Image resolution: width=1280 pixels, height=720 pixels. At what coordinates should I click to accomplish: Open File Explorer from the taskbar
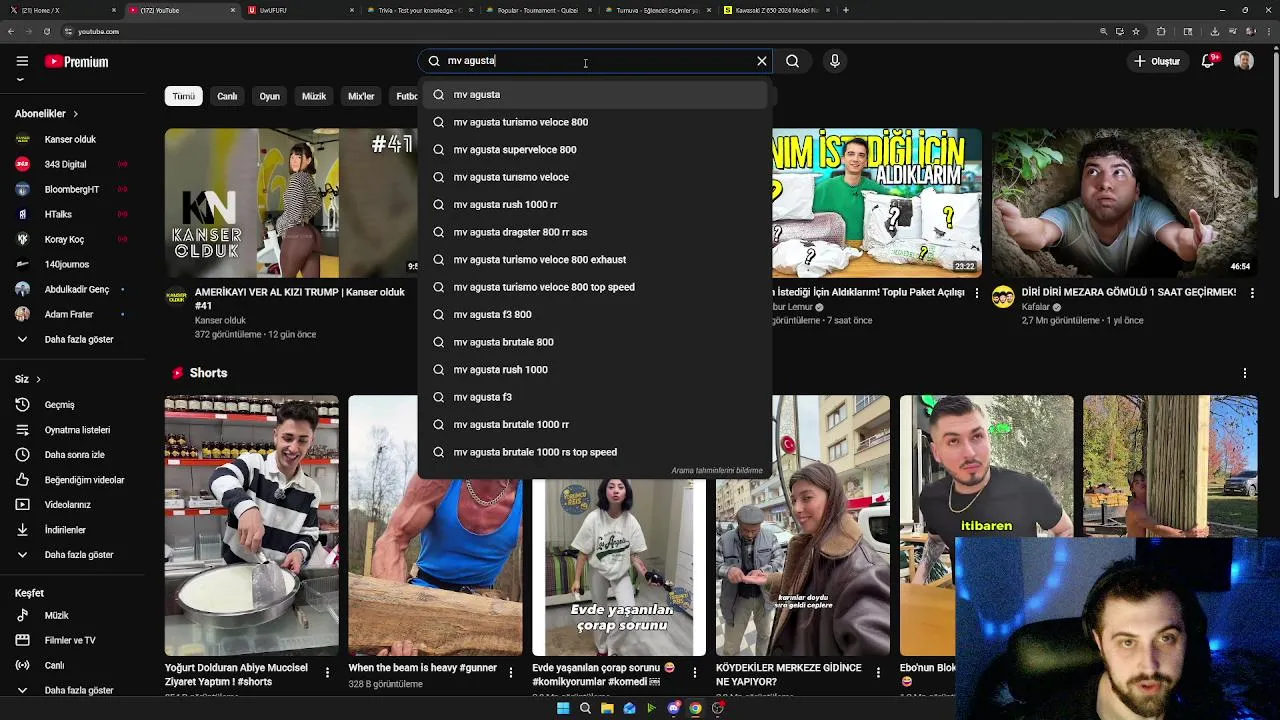coord(607,708)
